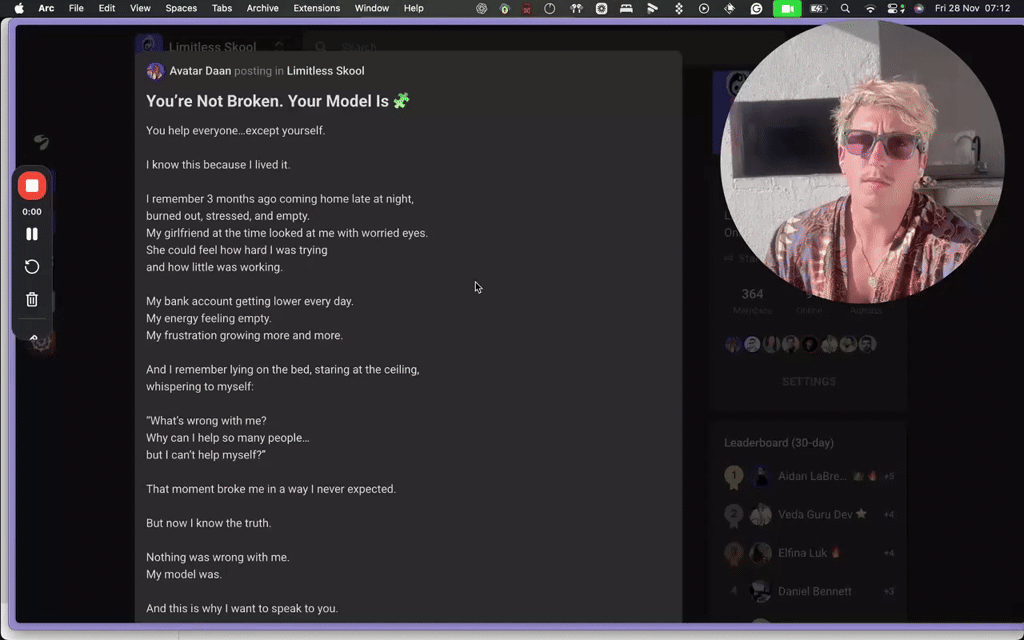Image resolution: width=1024 pixels, height=640 pixels.
Task: Open the Wi-Fi menu
Action: [x=870, y=8]
